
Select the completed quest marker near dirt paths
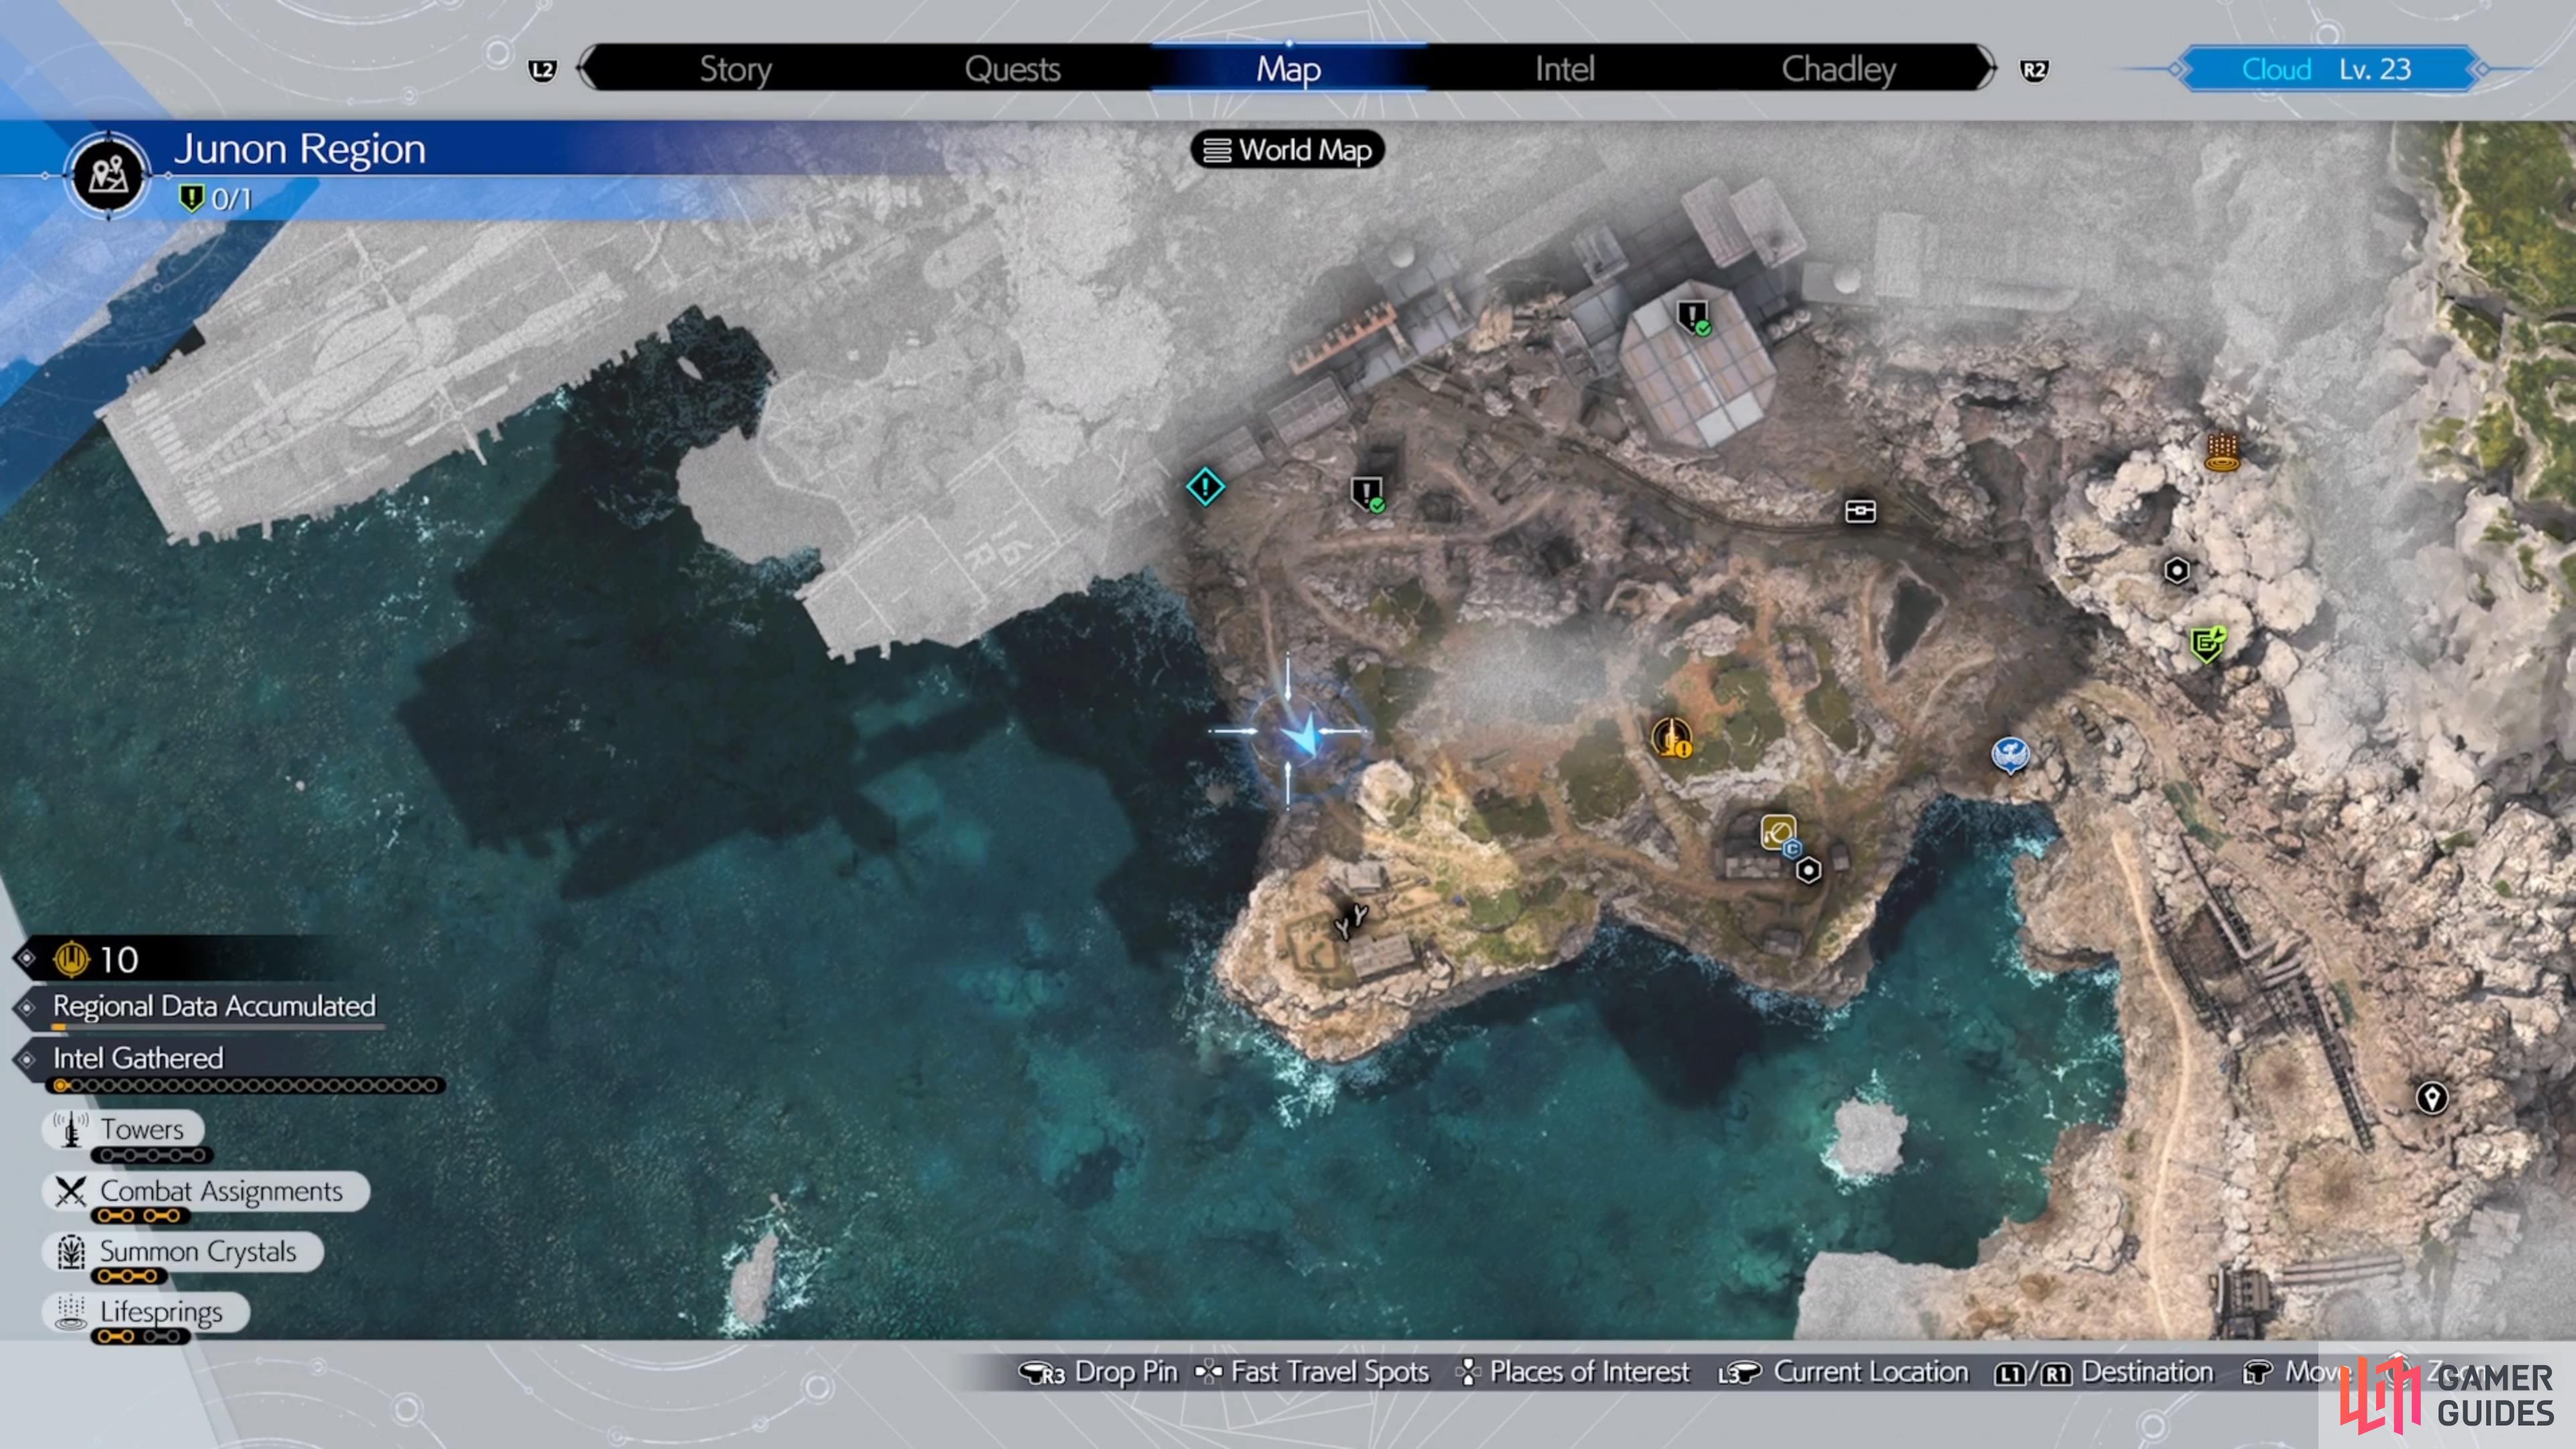1367,494
